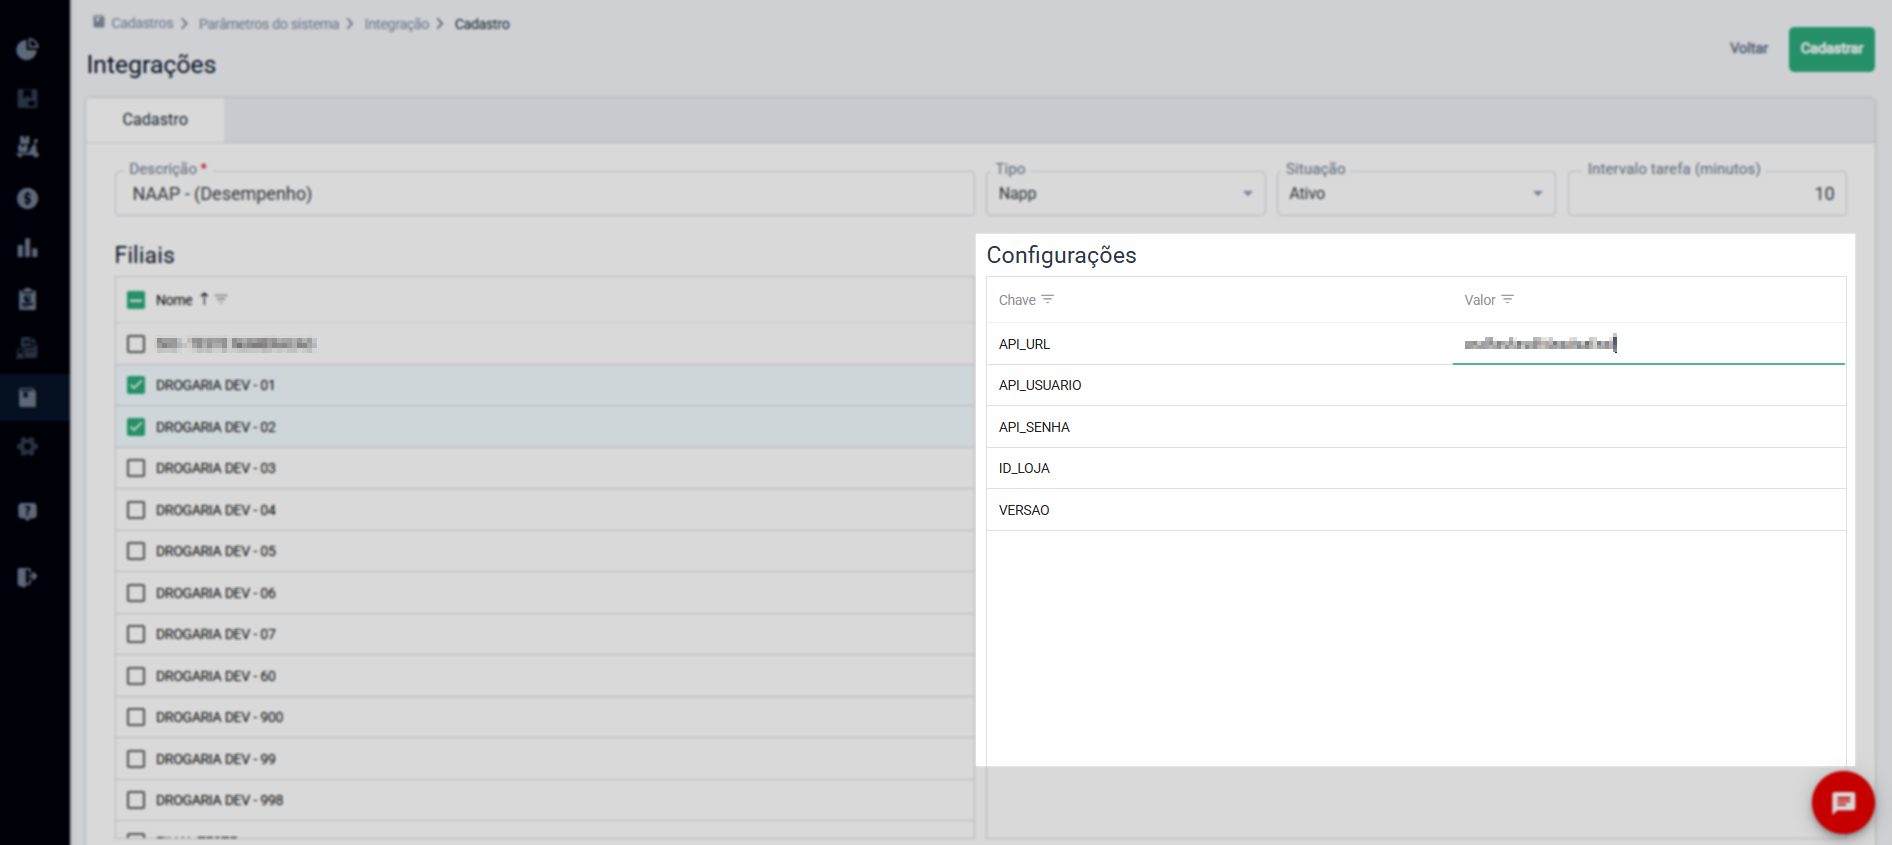Open the Situação dropdown showing Ativo

point(1537,194)
